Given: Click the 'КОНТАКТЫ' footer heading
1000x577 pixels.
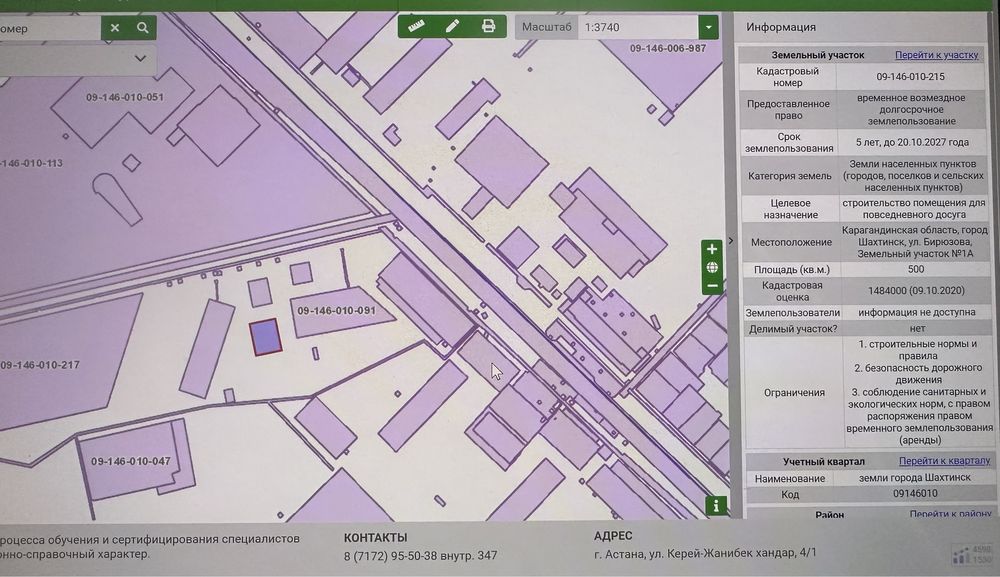Looking at the screenshot, I should click(375, 537).
